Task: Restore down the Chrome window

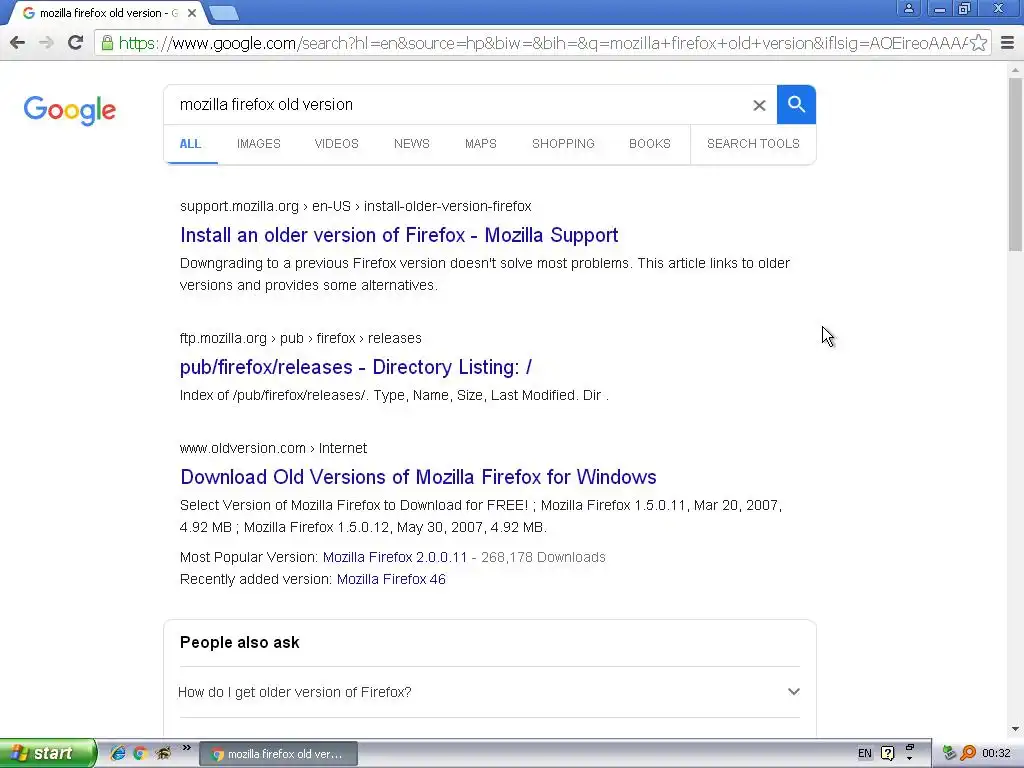Action: point(964,8)
